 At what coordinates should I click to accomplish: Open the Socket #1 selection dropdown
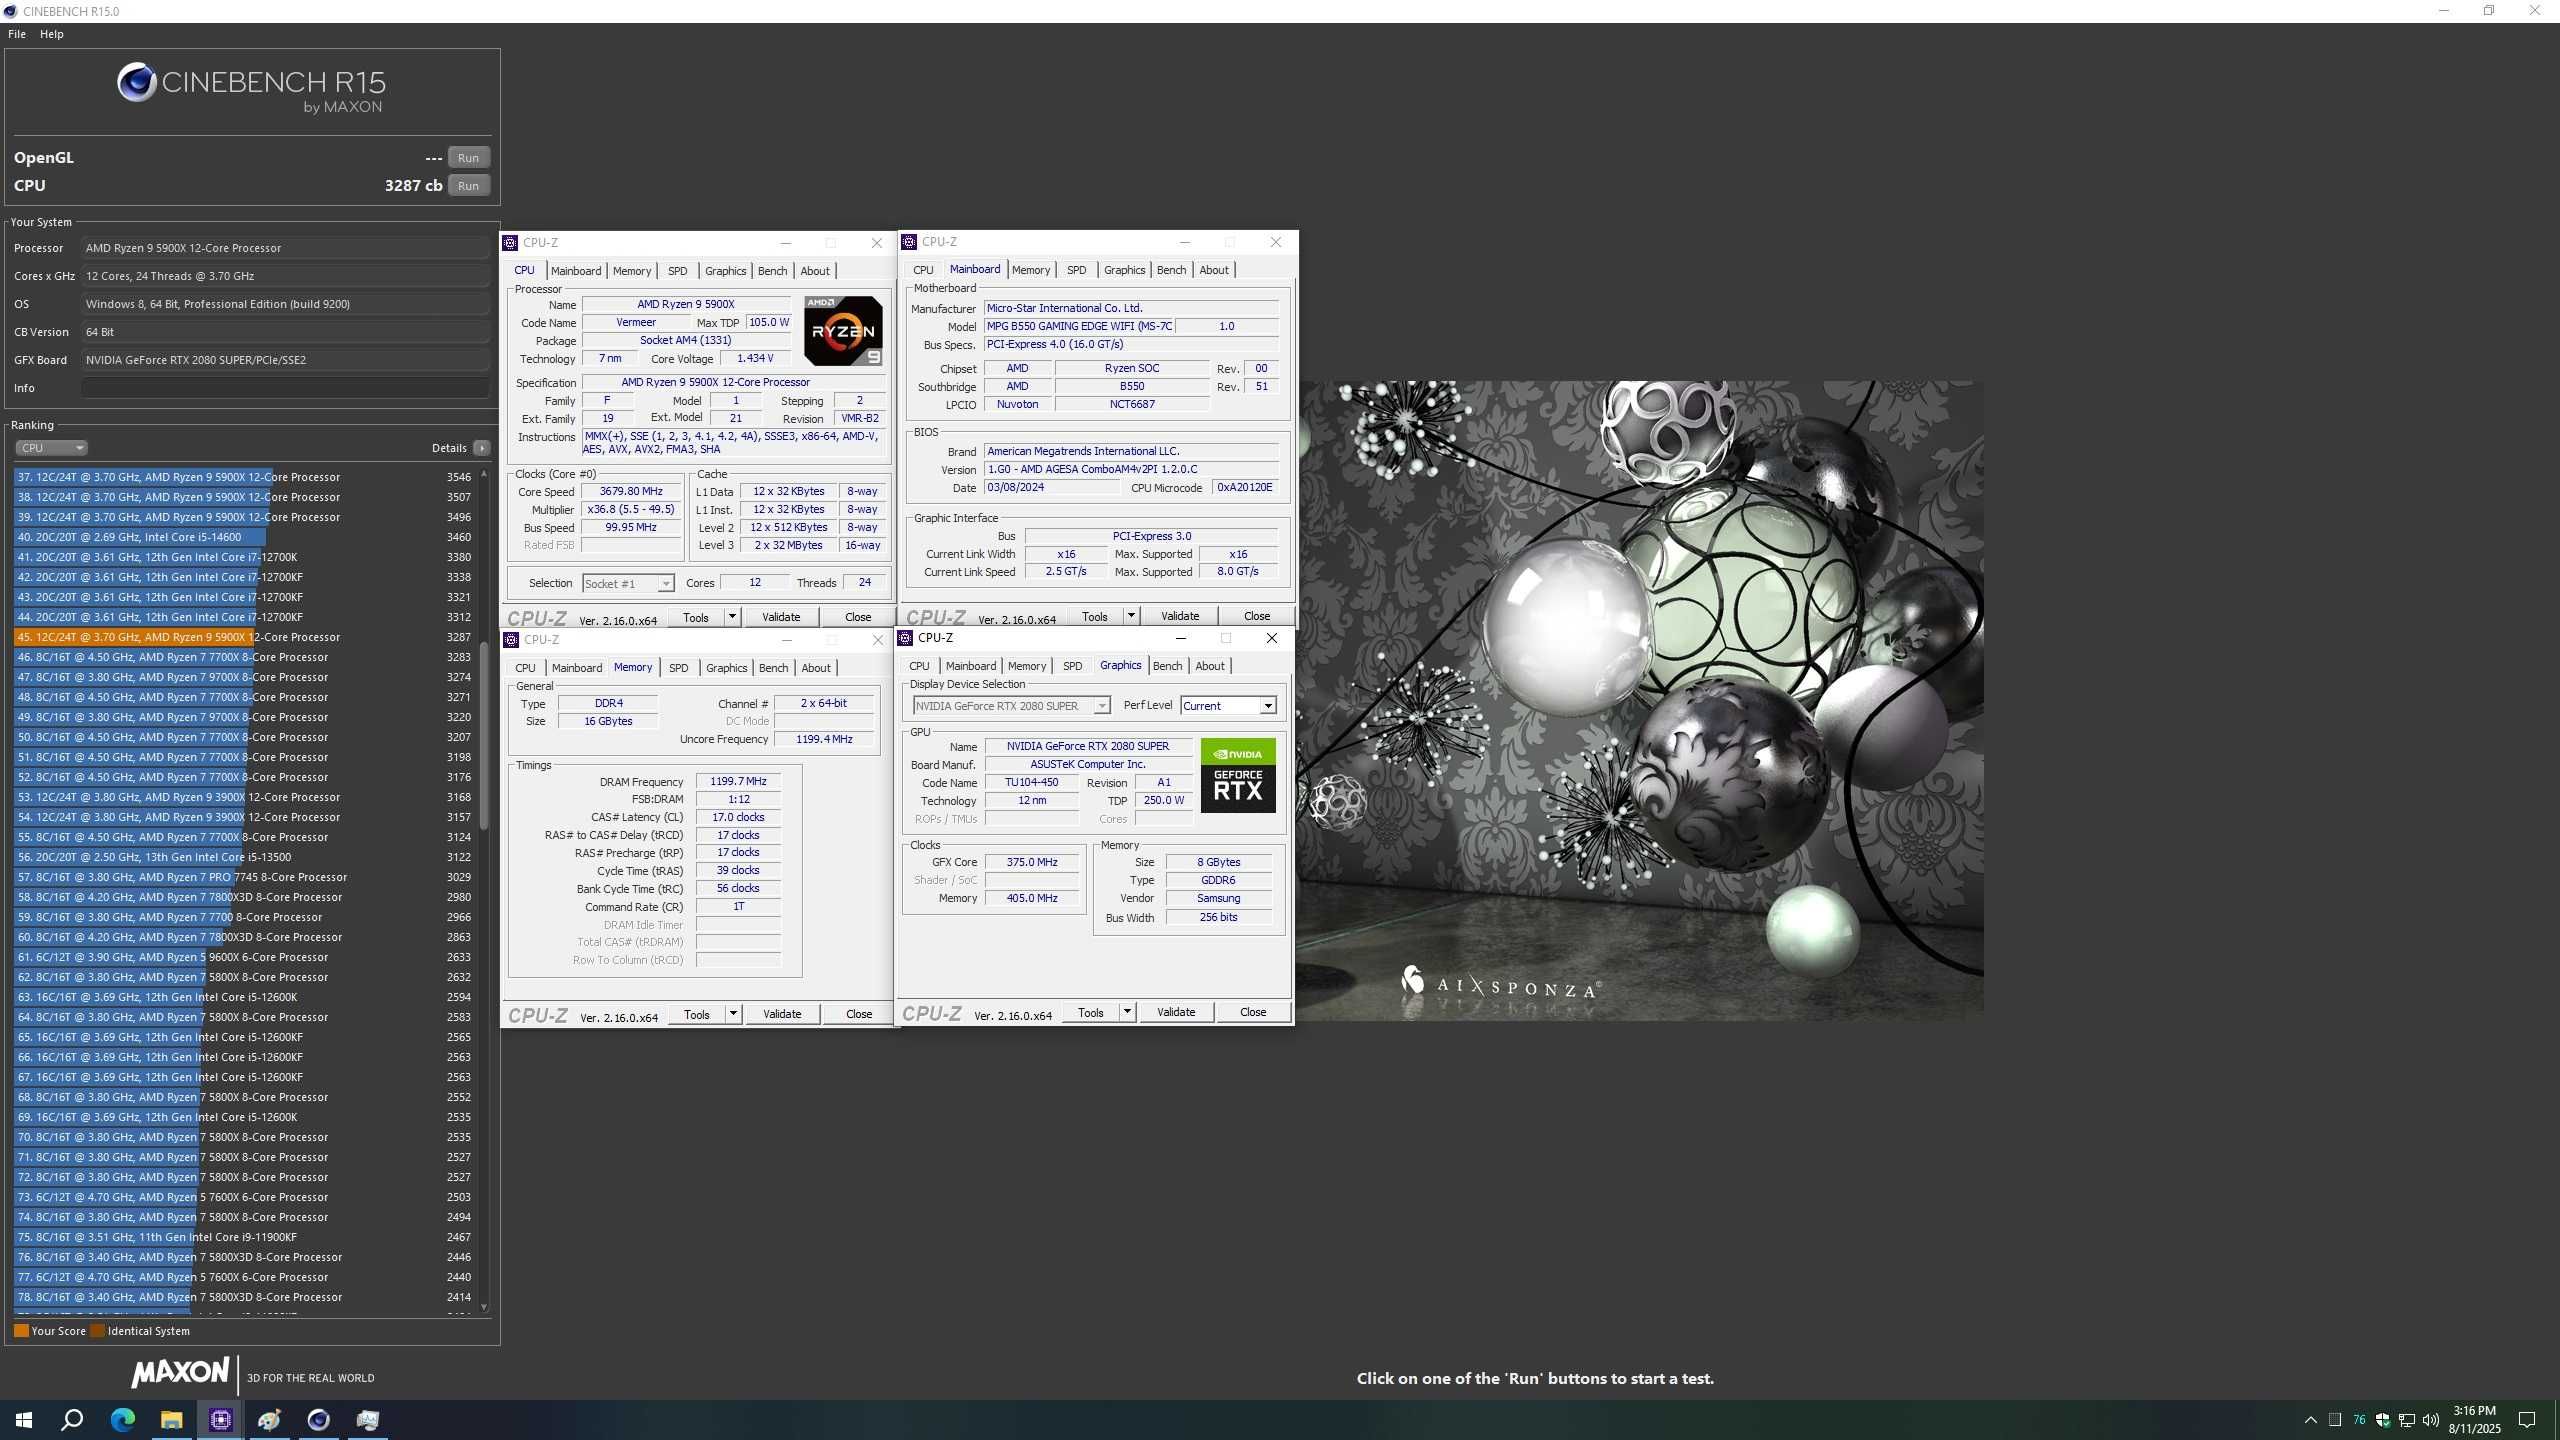coord(628,584)
